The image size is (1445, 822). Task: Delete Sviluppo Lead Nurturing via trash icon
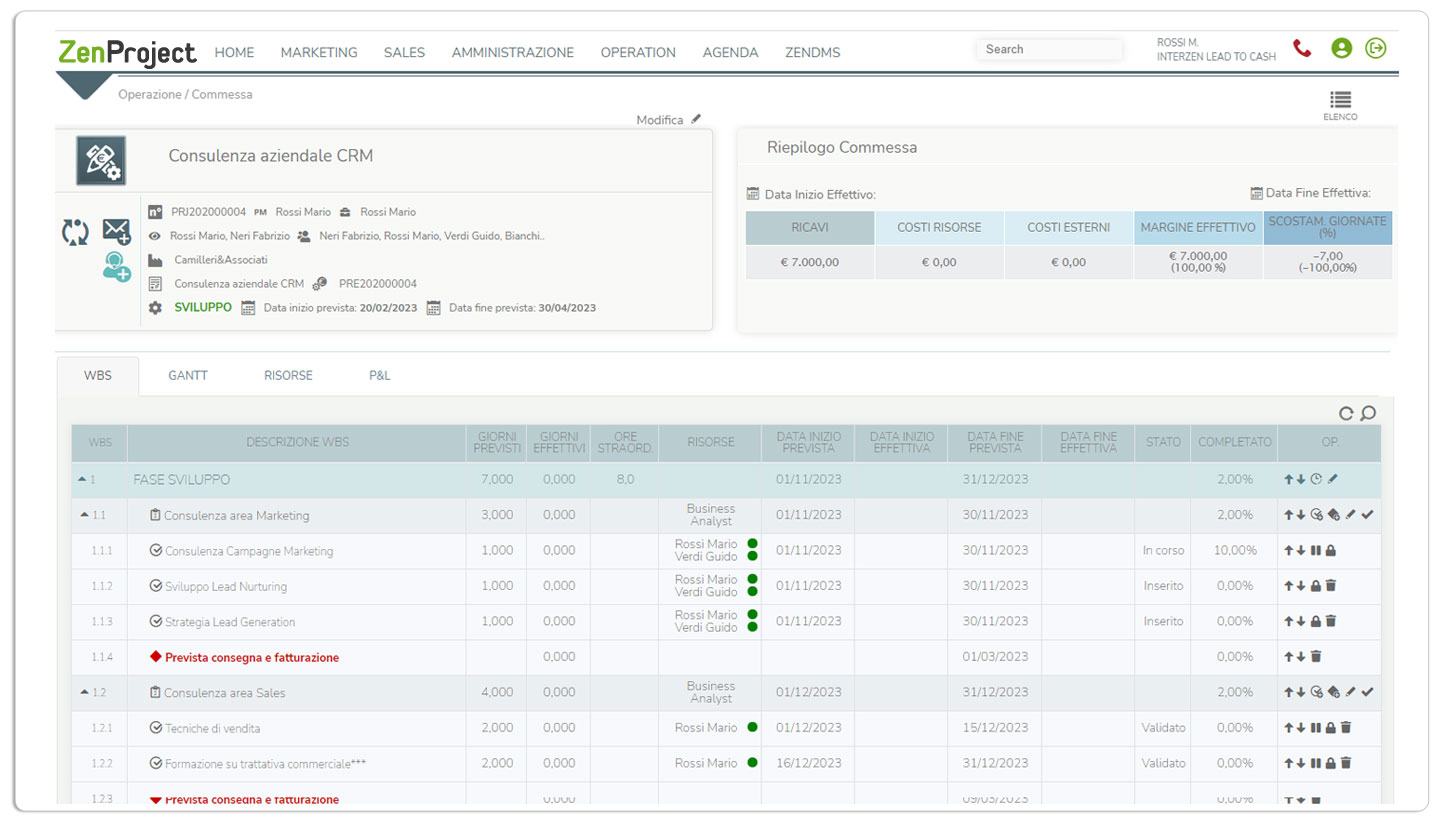coord(1331,586)
